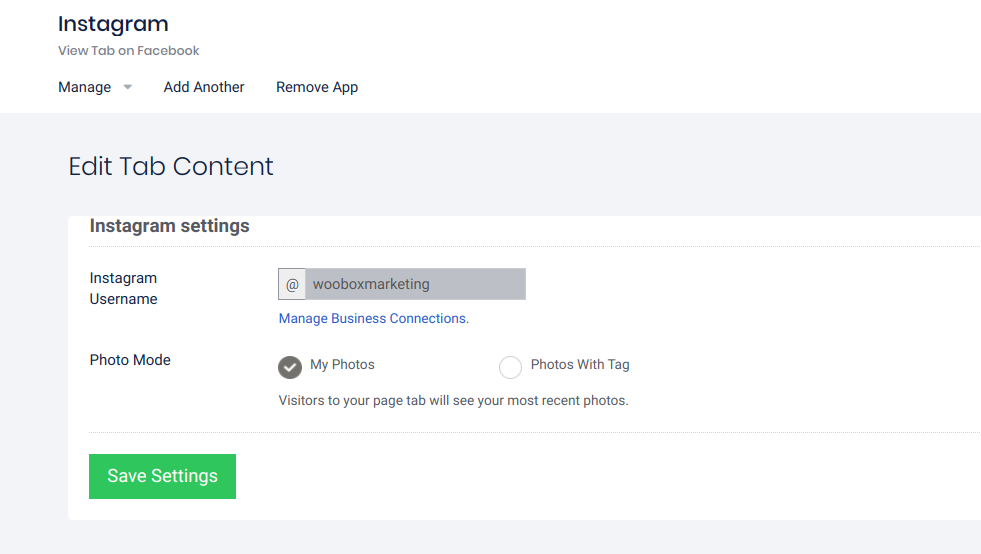Click the Edit Tab Content heading
Viewport: 981px width, 554px height.
[171, 166]
